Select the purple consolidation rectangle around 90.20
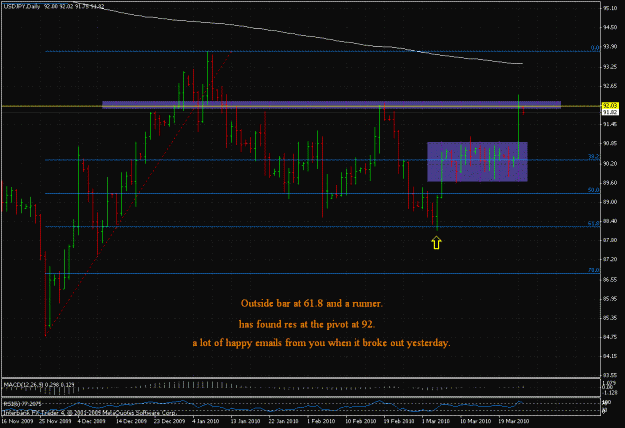The image size is (625, 428). click(x=478, y=162)
